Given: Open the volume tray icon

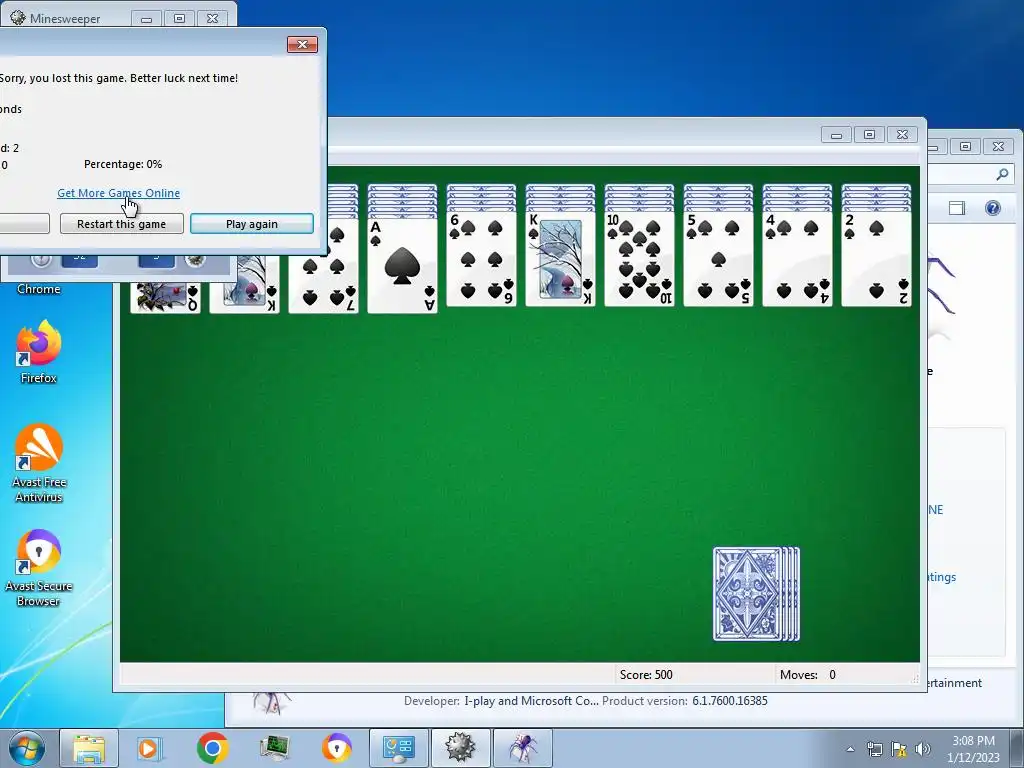Looking at the screenshot, I should pos(923,749).
